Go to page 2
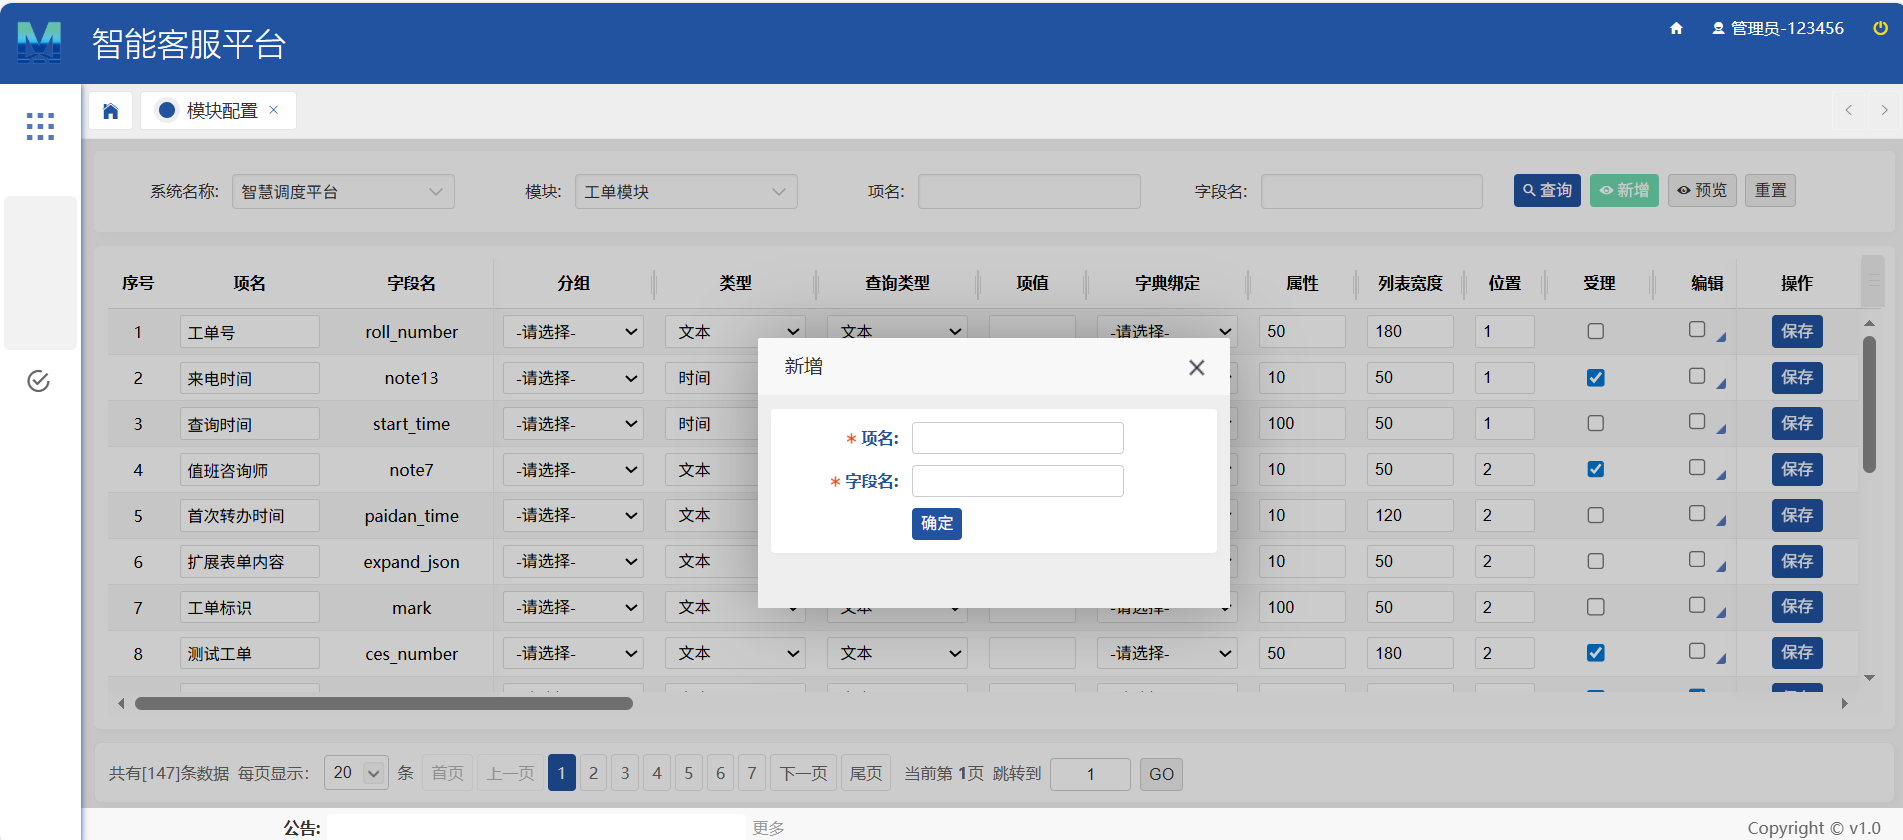 click(x=593, y=773)
